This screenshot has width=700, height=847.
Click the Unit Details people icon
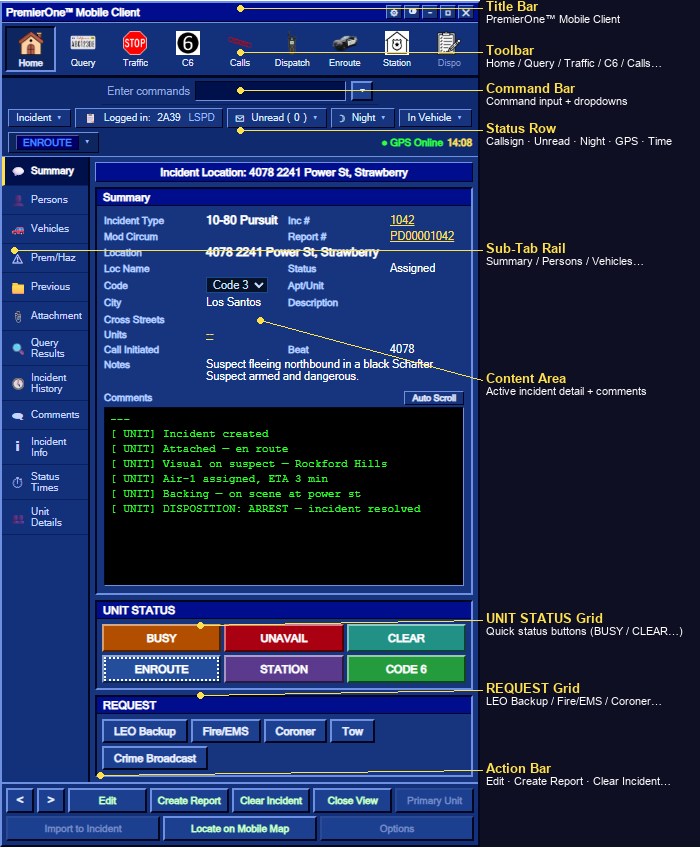pos(18,519)
